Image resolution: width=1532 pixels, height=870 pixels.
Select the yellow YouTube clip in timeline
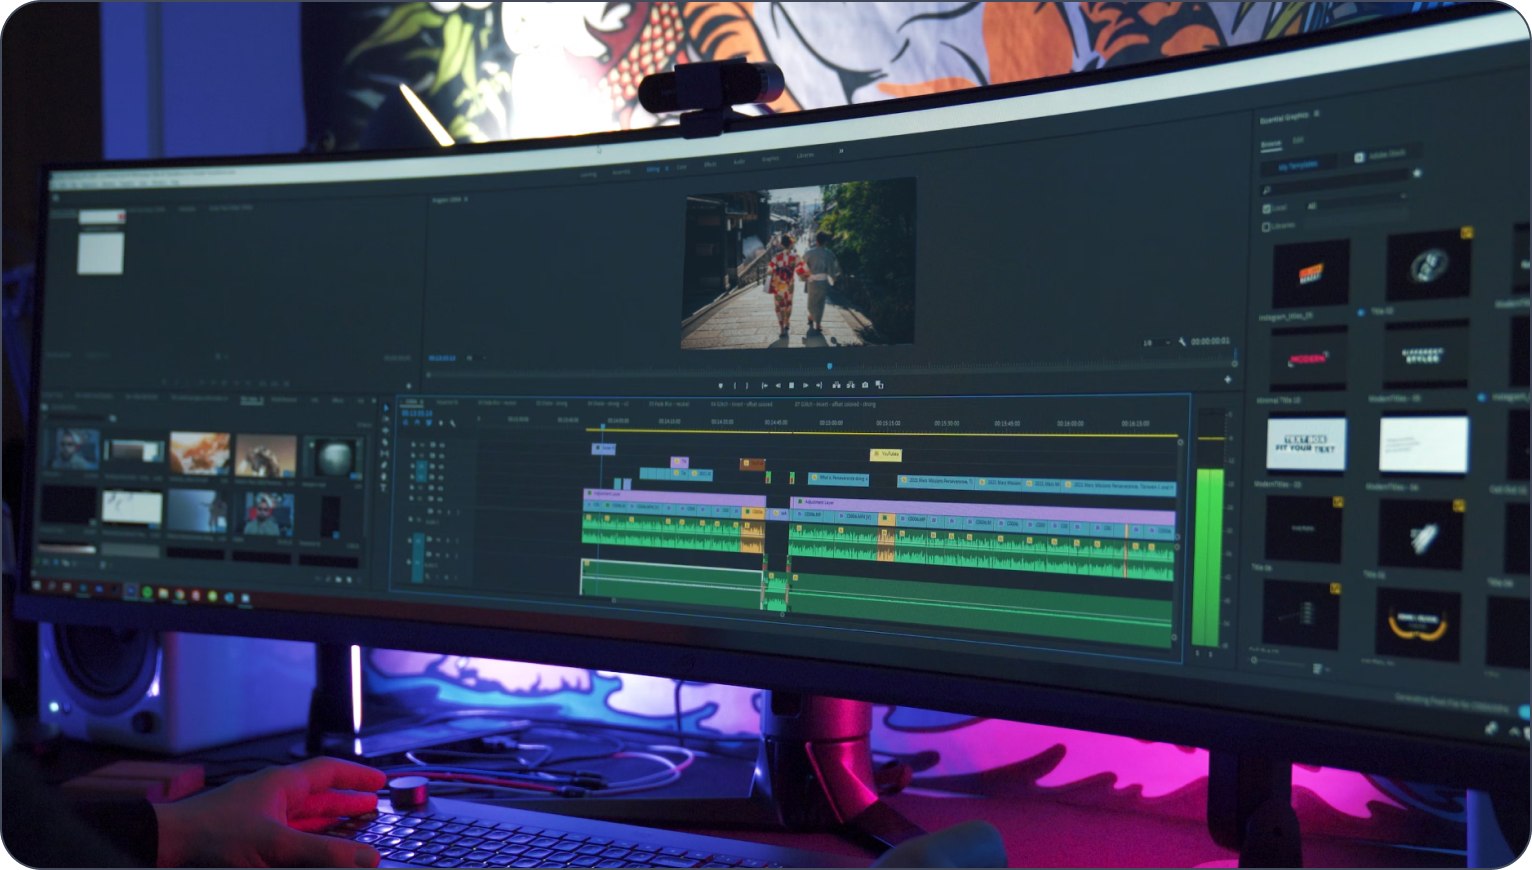click(x=885, y=454)
